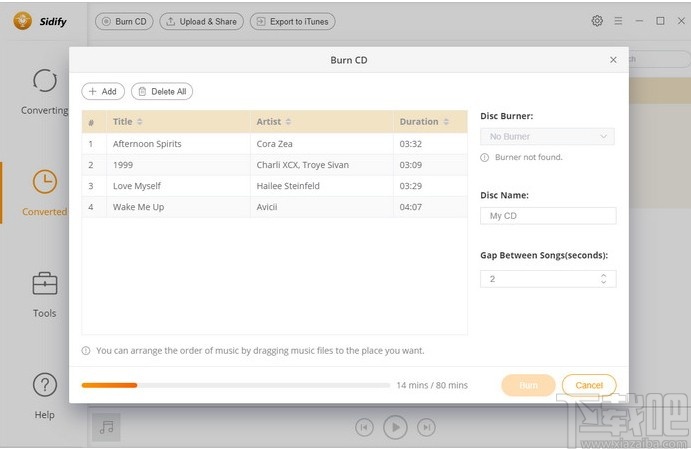Skip to next track

click(x=426, y=427)
